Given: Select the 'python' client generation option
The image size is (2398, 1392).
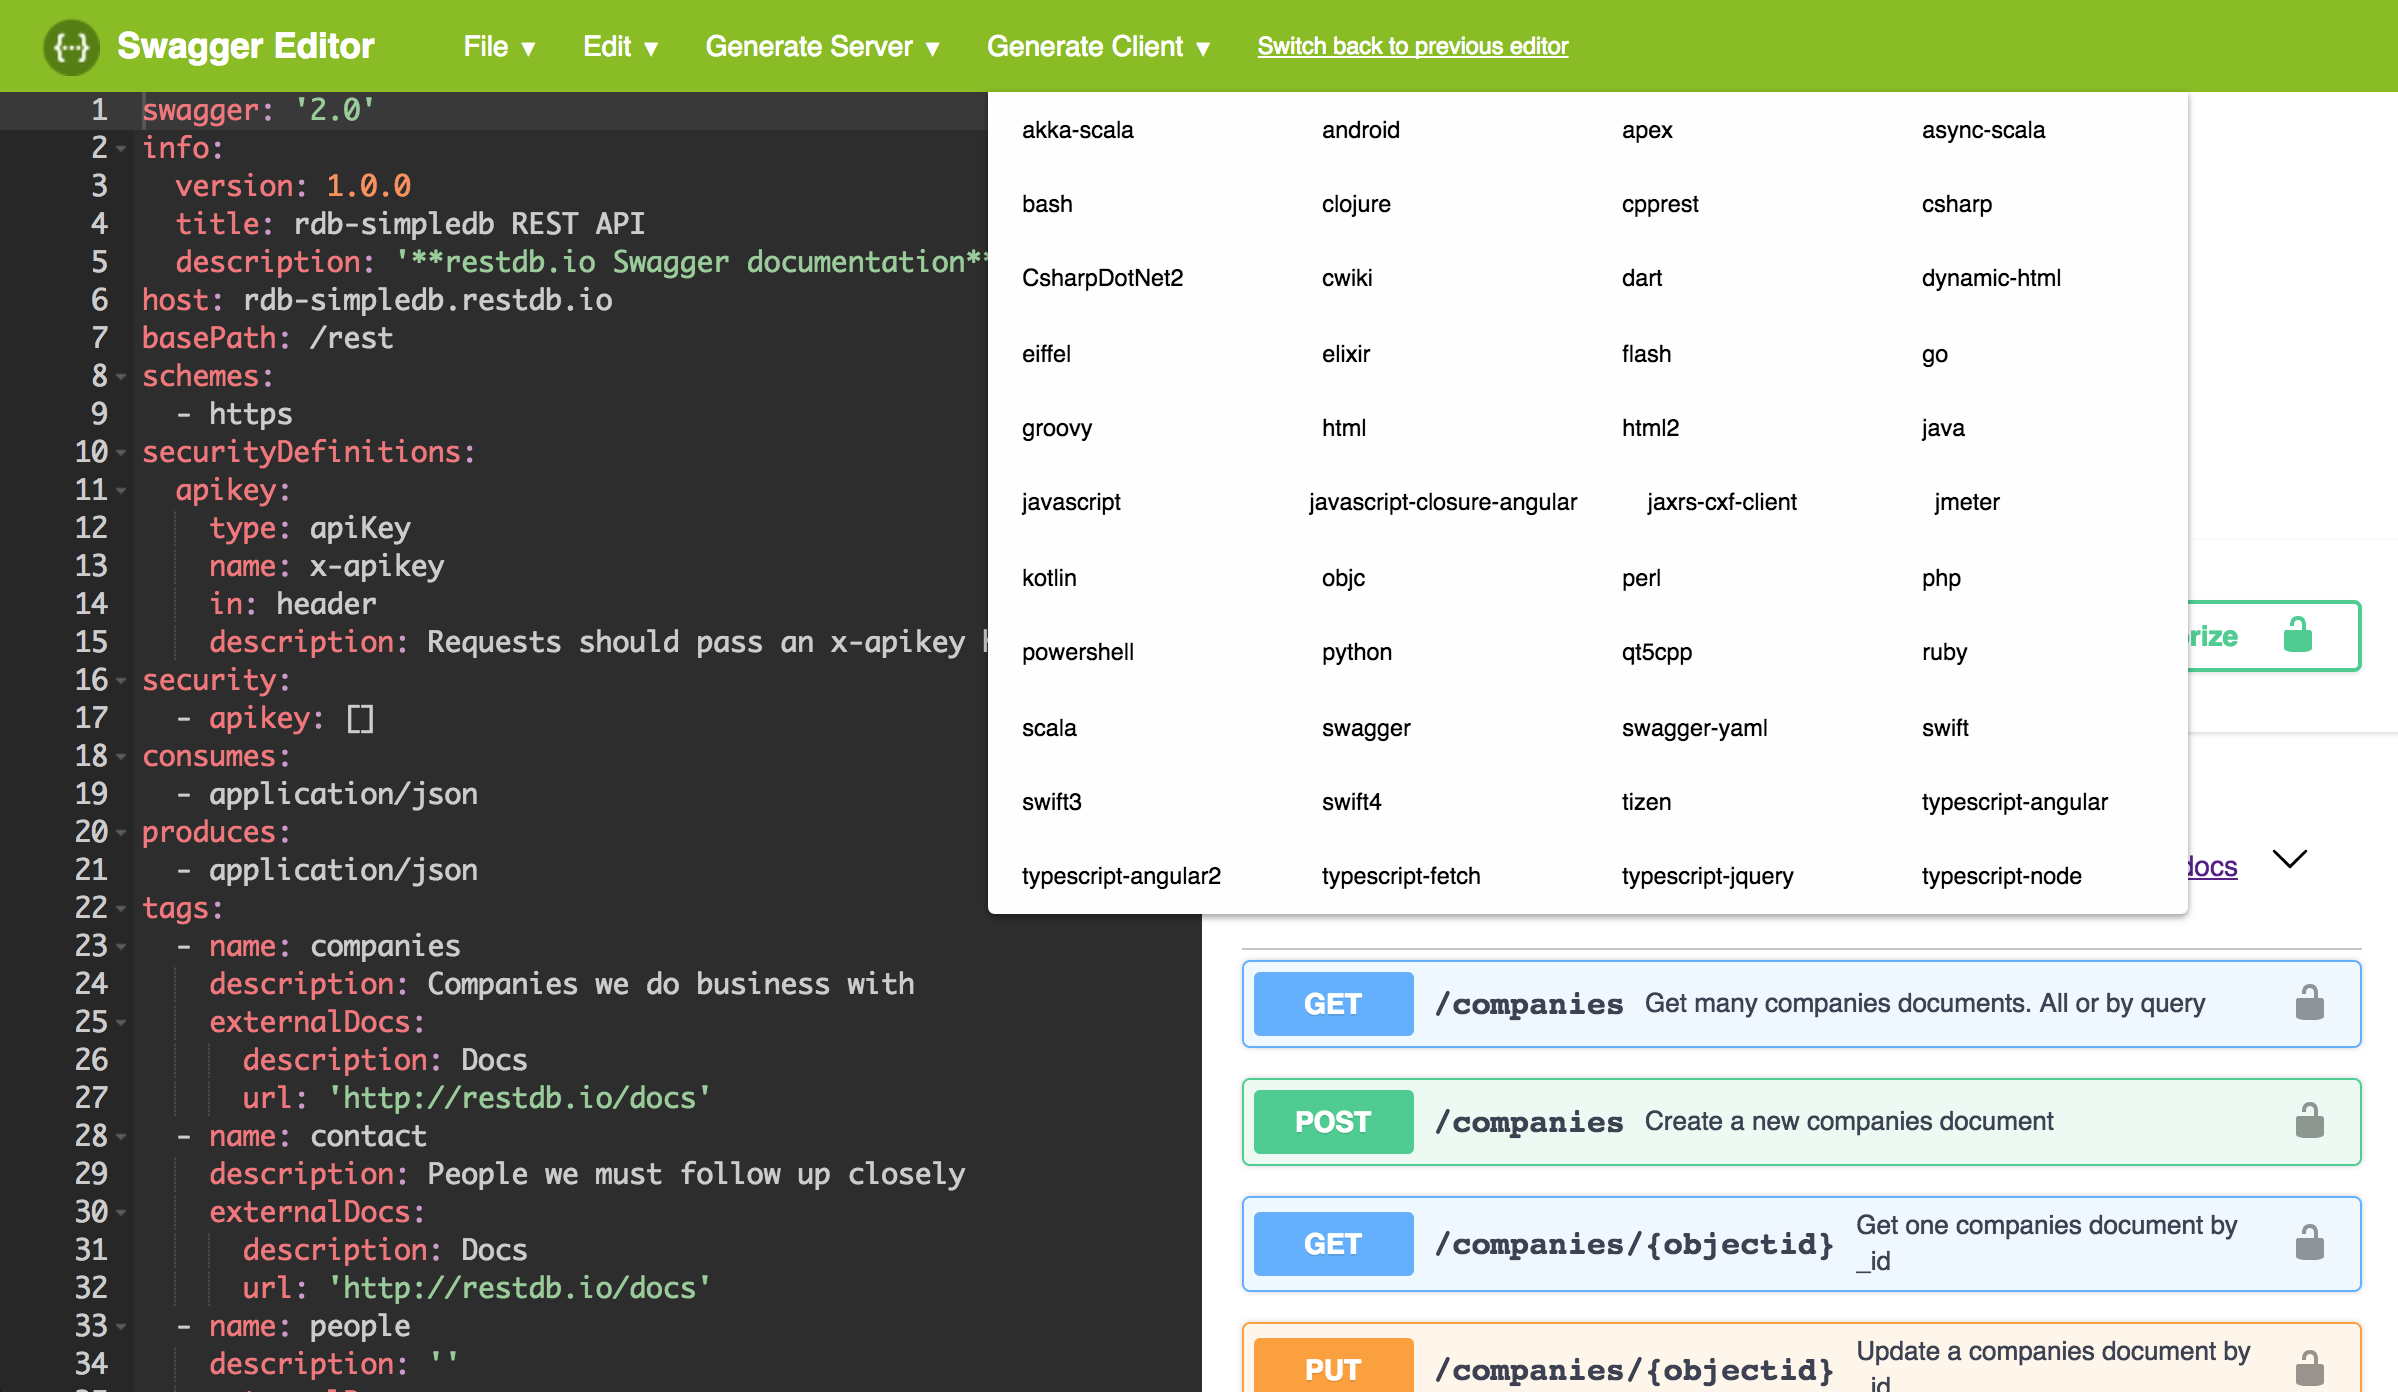Looking at the screenshot, I should coord(1356,651).
